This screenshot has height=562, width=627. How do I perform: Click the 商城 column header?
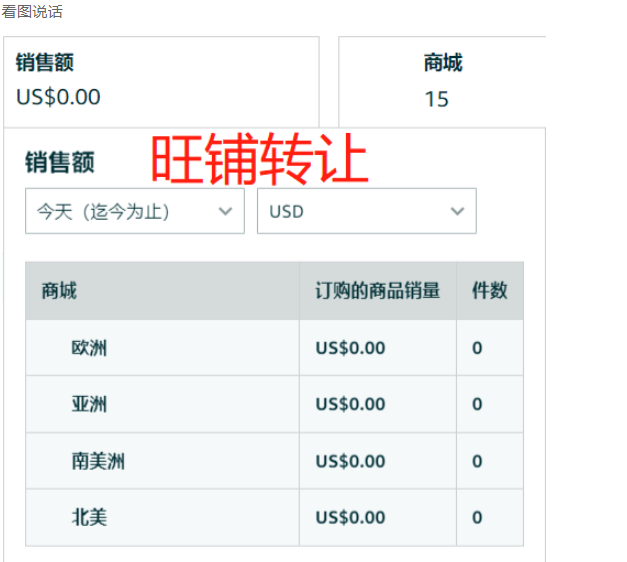60,291
